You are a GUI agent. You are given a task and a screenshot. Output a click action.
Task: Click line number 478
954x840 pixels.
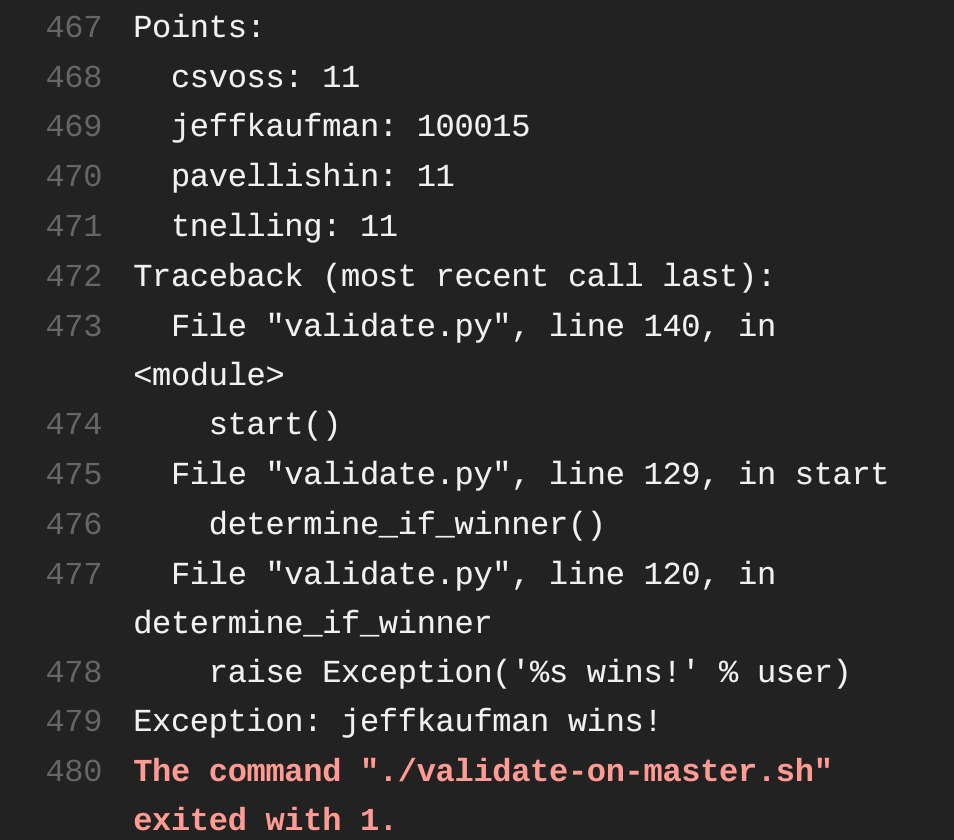coord(73,673)
